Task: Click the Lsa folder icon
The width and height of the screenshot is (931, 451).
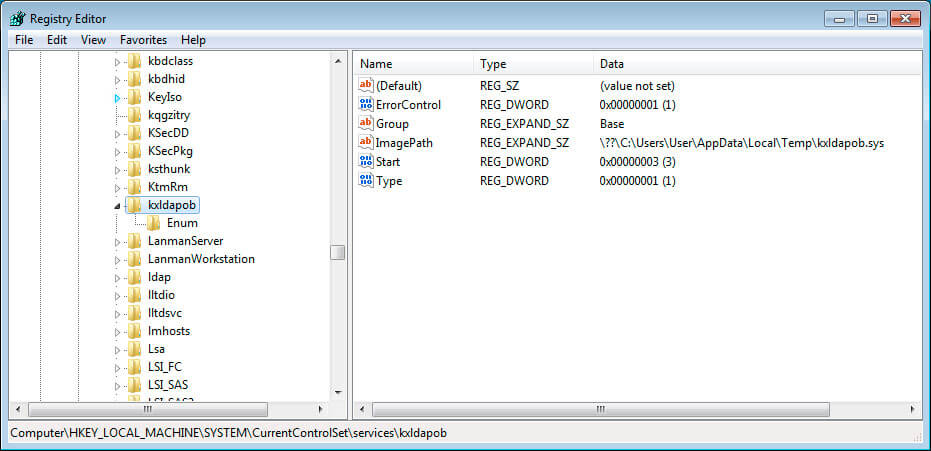Action: point(135,349)
